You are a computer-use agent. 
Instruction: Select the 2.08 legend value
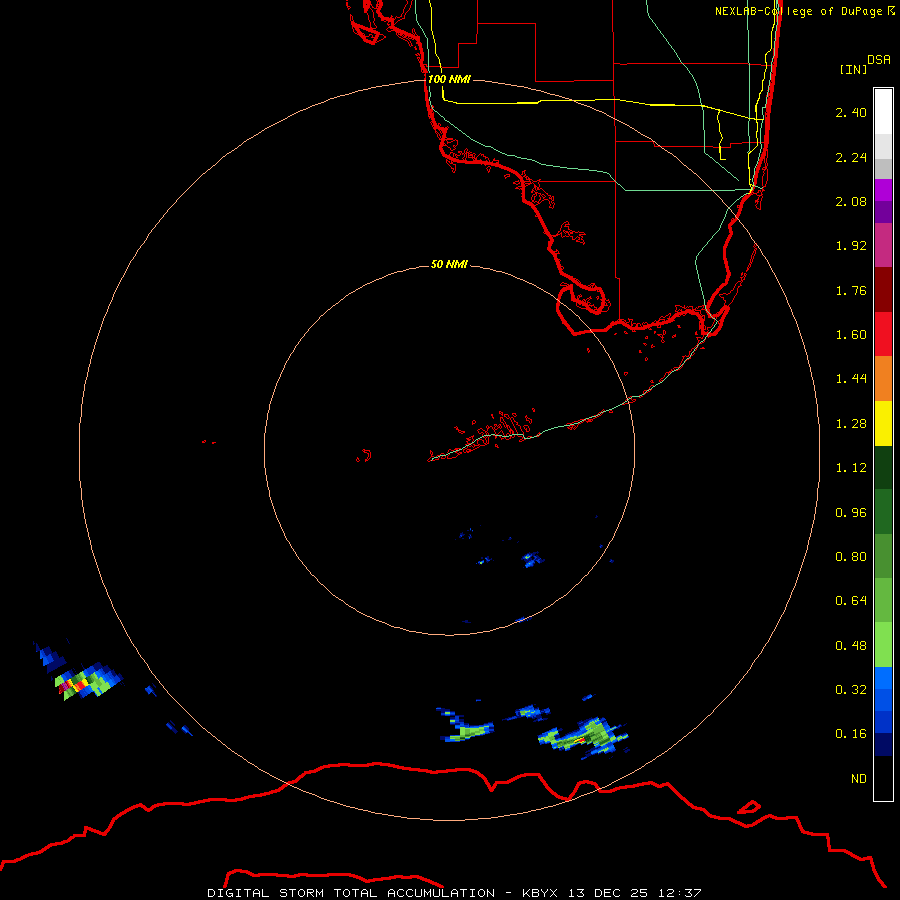pos(851,201)
